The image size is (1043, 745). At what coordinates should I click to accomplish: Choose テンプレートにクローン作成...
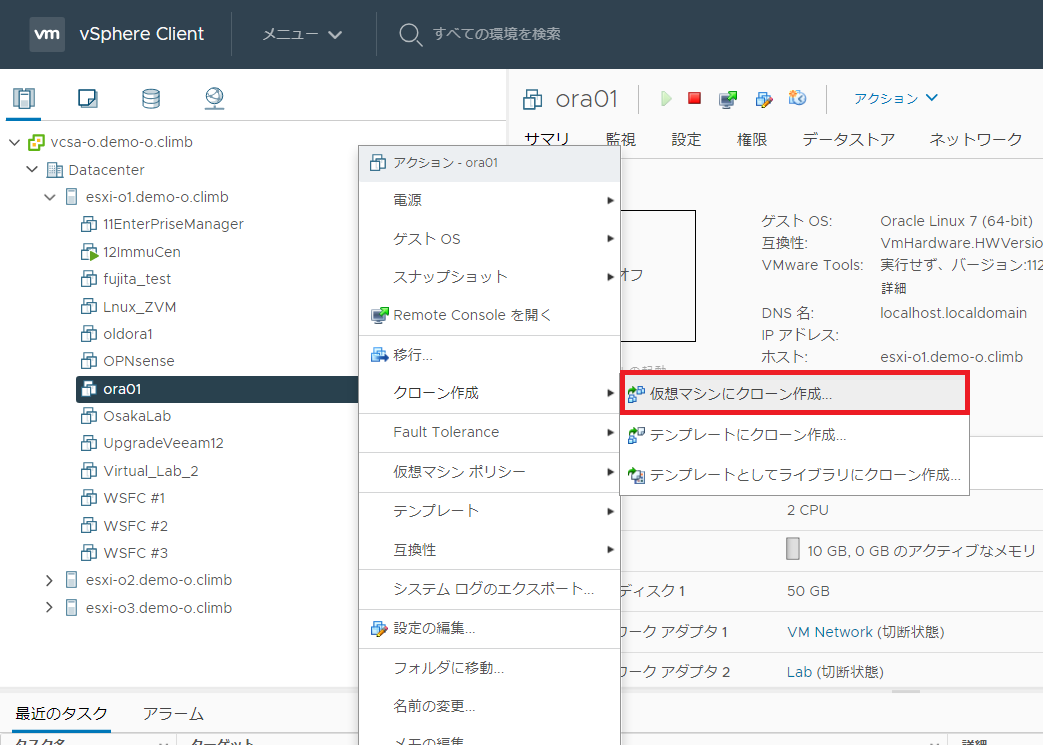(794, 435)
